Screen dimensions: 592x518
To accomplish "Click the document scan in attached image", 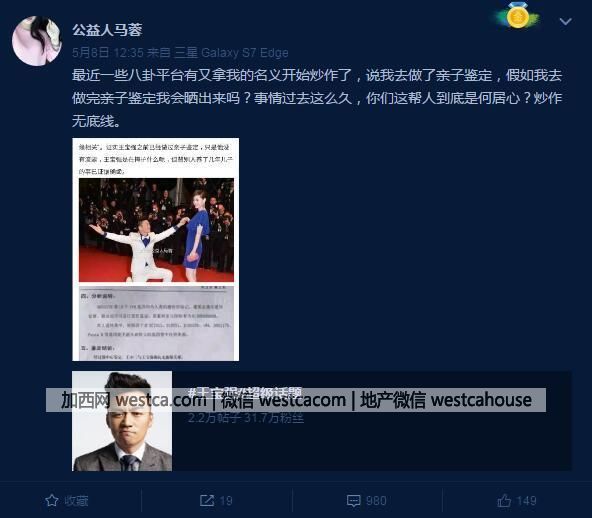I will point(156,323).
